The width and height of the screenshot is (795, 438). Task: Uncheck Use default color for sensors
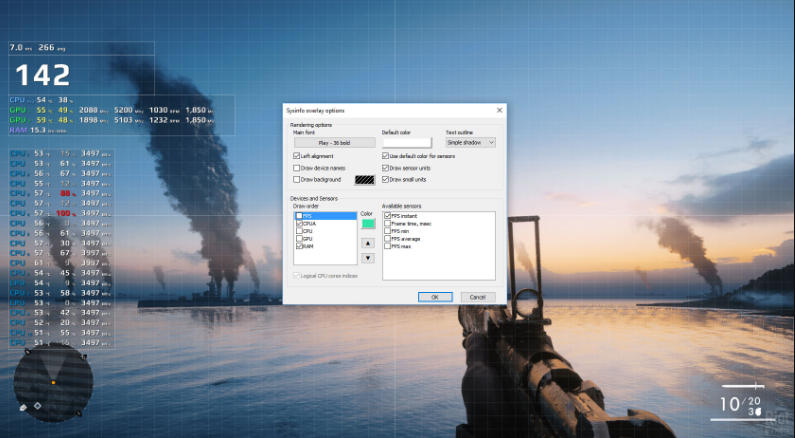click(385, 156)
